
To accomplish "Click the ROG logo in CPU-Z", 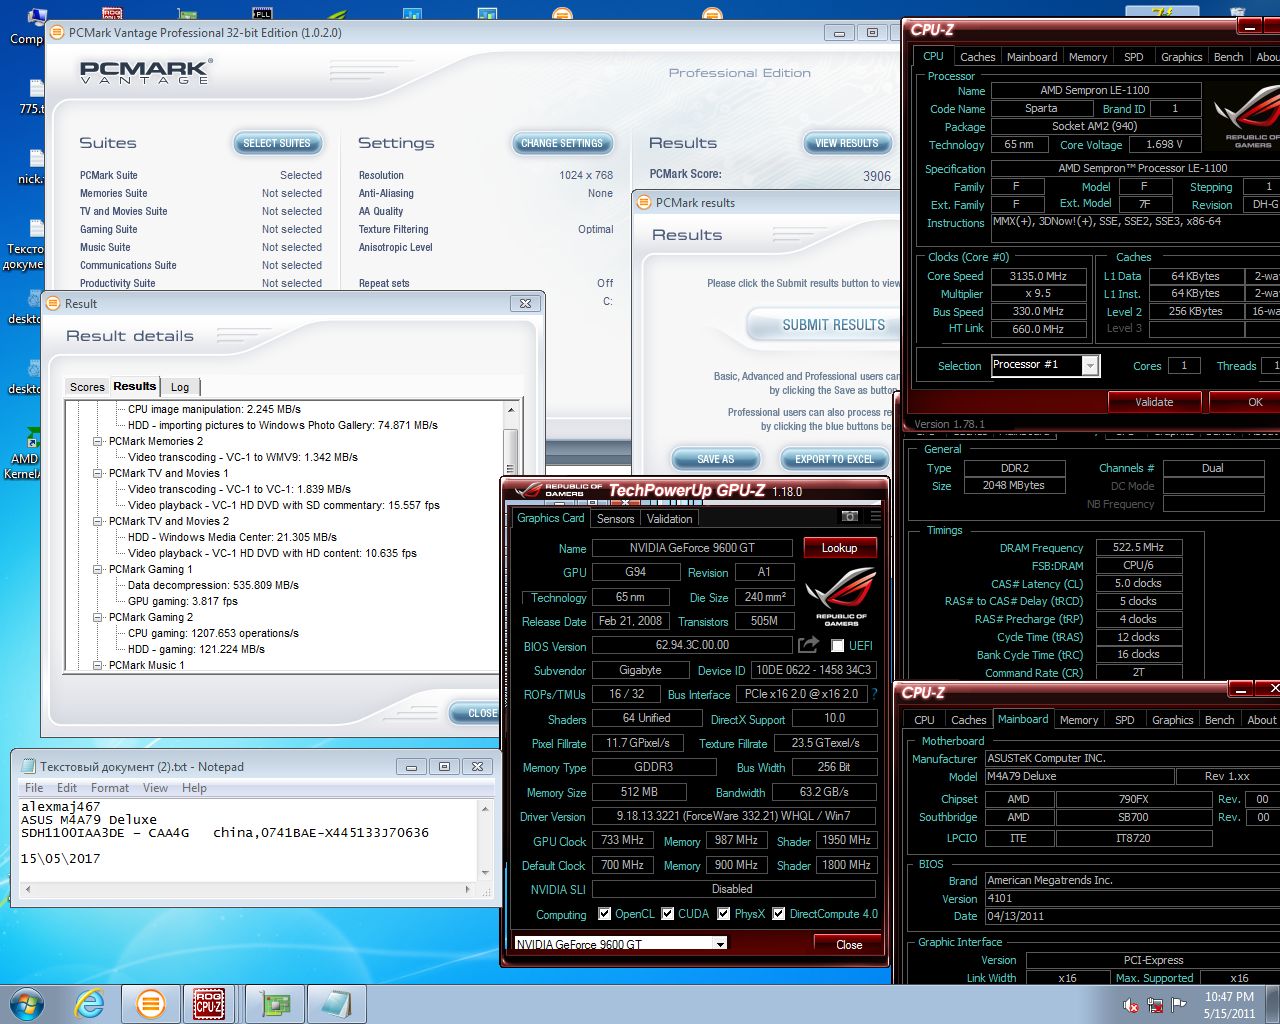I will tap(1247, 118).
